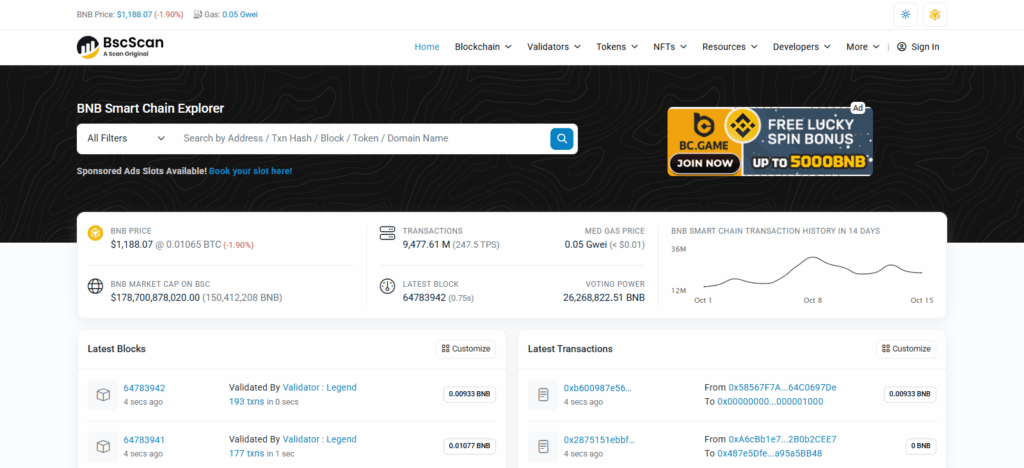Click the BNB chain cube icon at top right
Image resolution: width=1024 pixels, height=468 pixels.
coord(935,15)
